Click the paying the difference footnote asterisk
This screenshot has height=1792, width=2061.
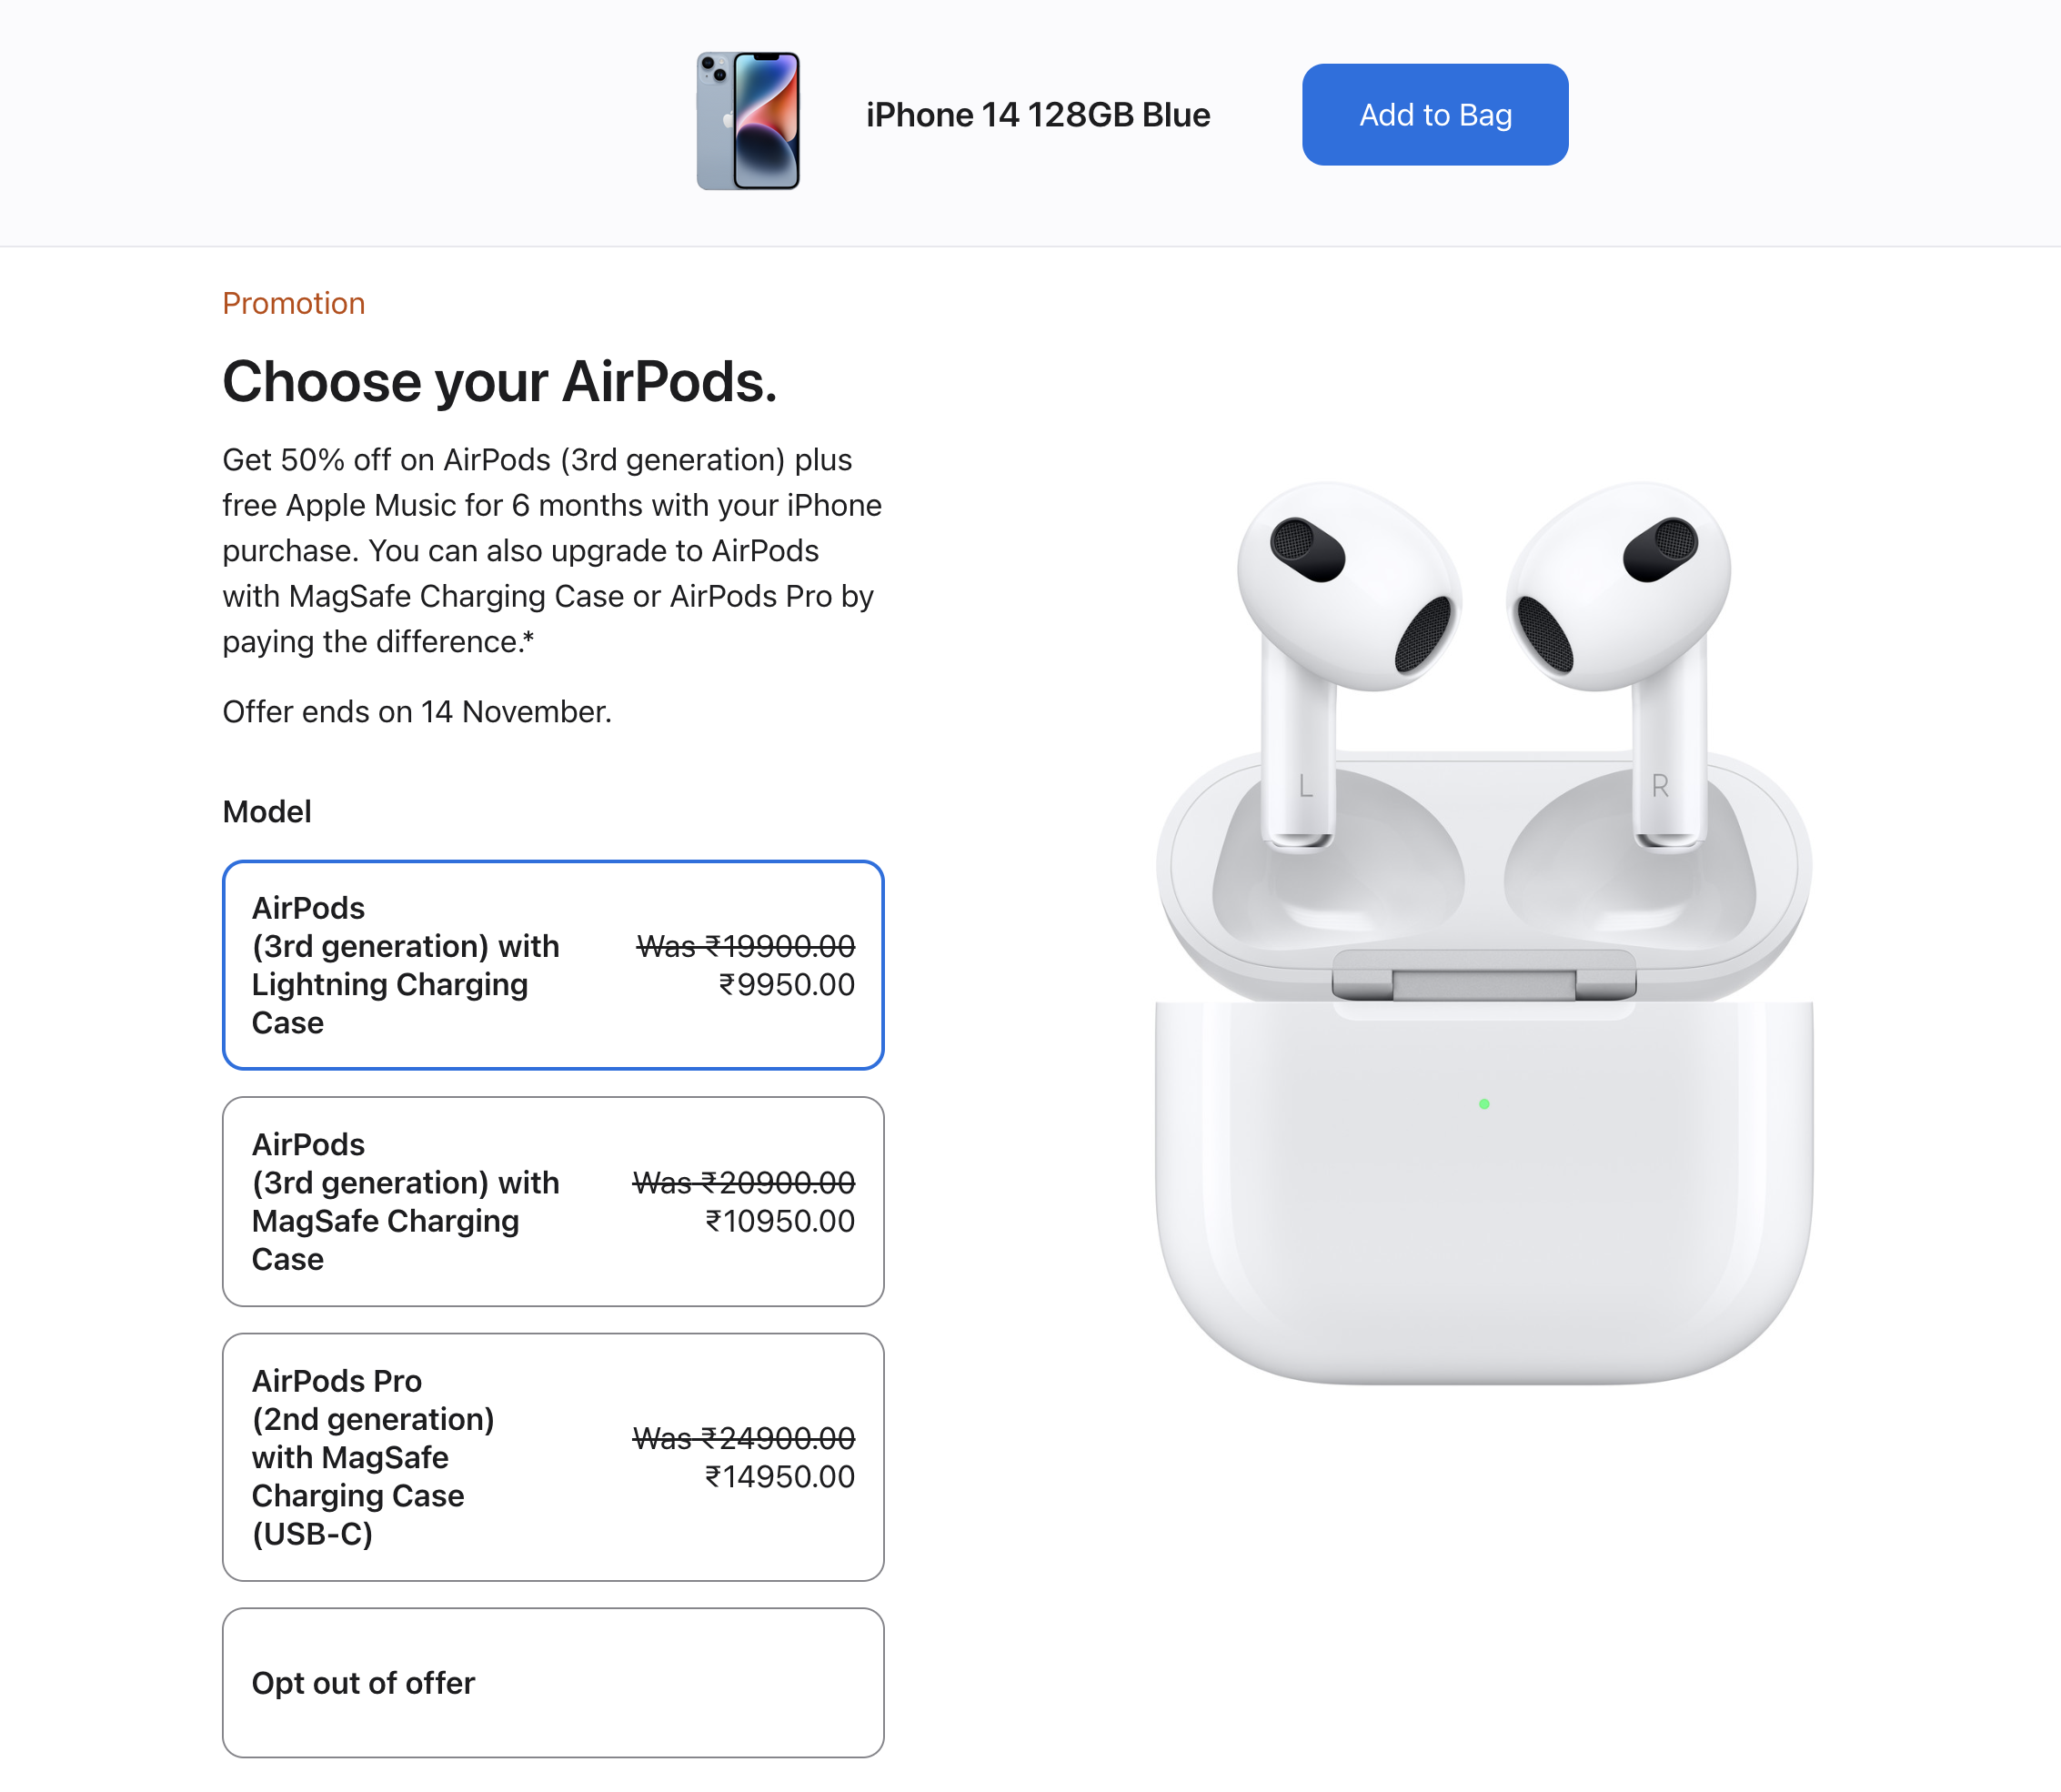tap(529, 637)
